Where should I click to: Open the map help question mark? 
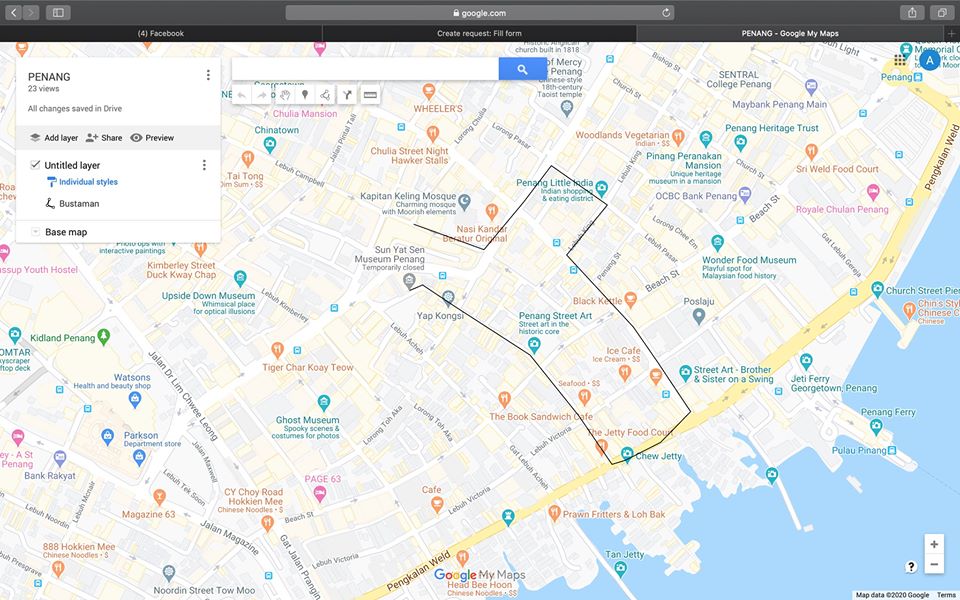[911, 566]
